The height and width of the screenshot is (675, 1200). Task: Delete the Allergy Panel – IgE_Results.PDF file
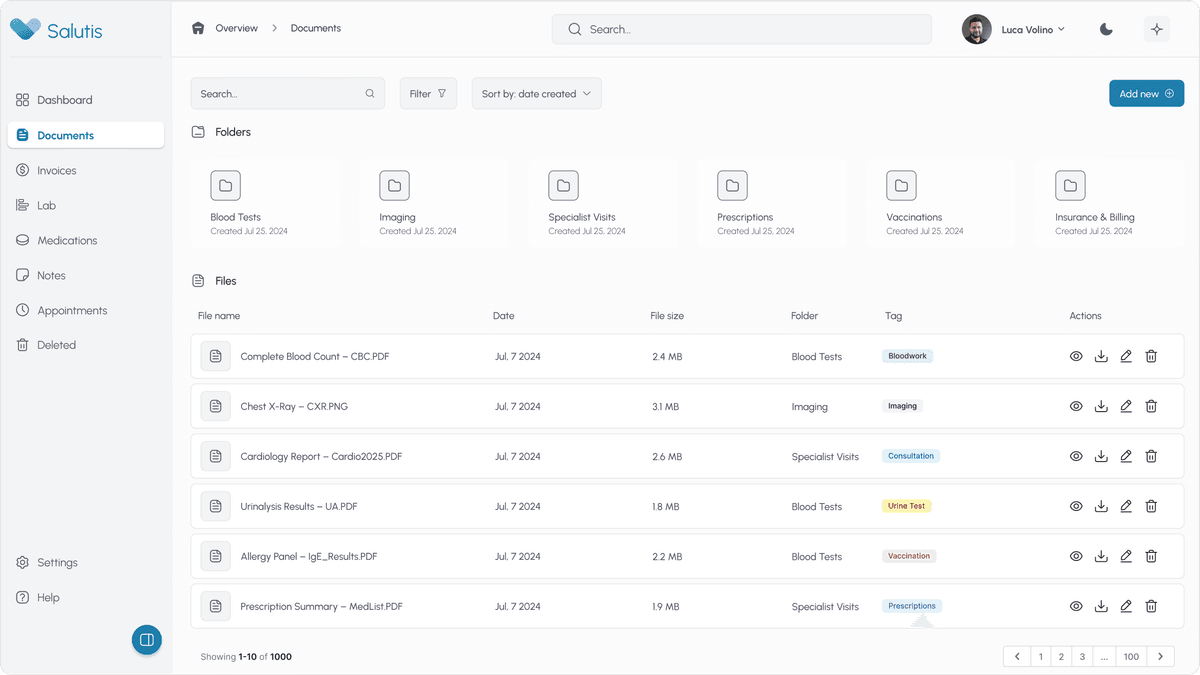[1151, 556]
